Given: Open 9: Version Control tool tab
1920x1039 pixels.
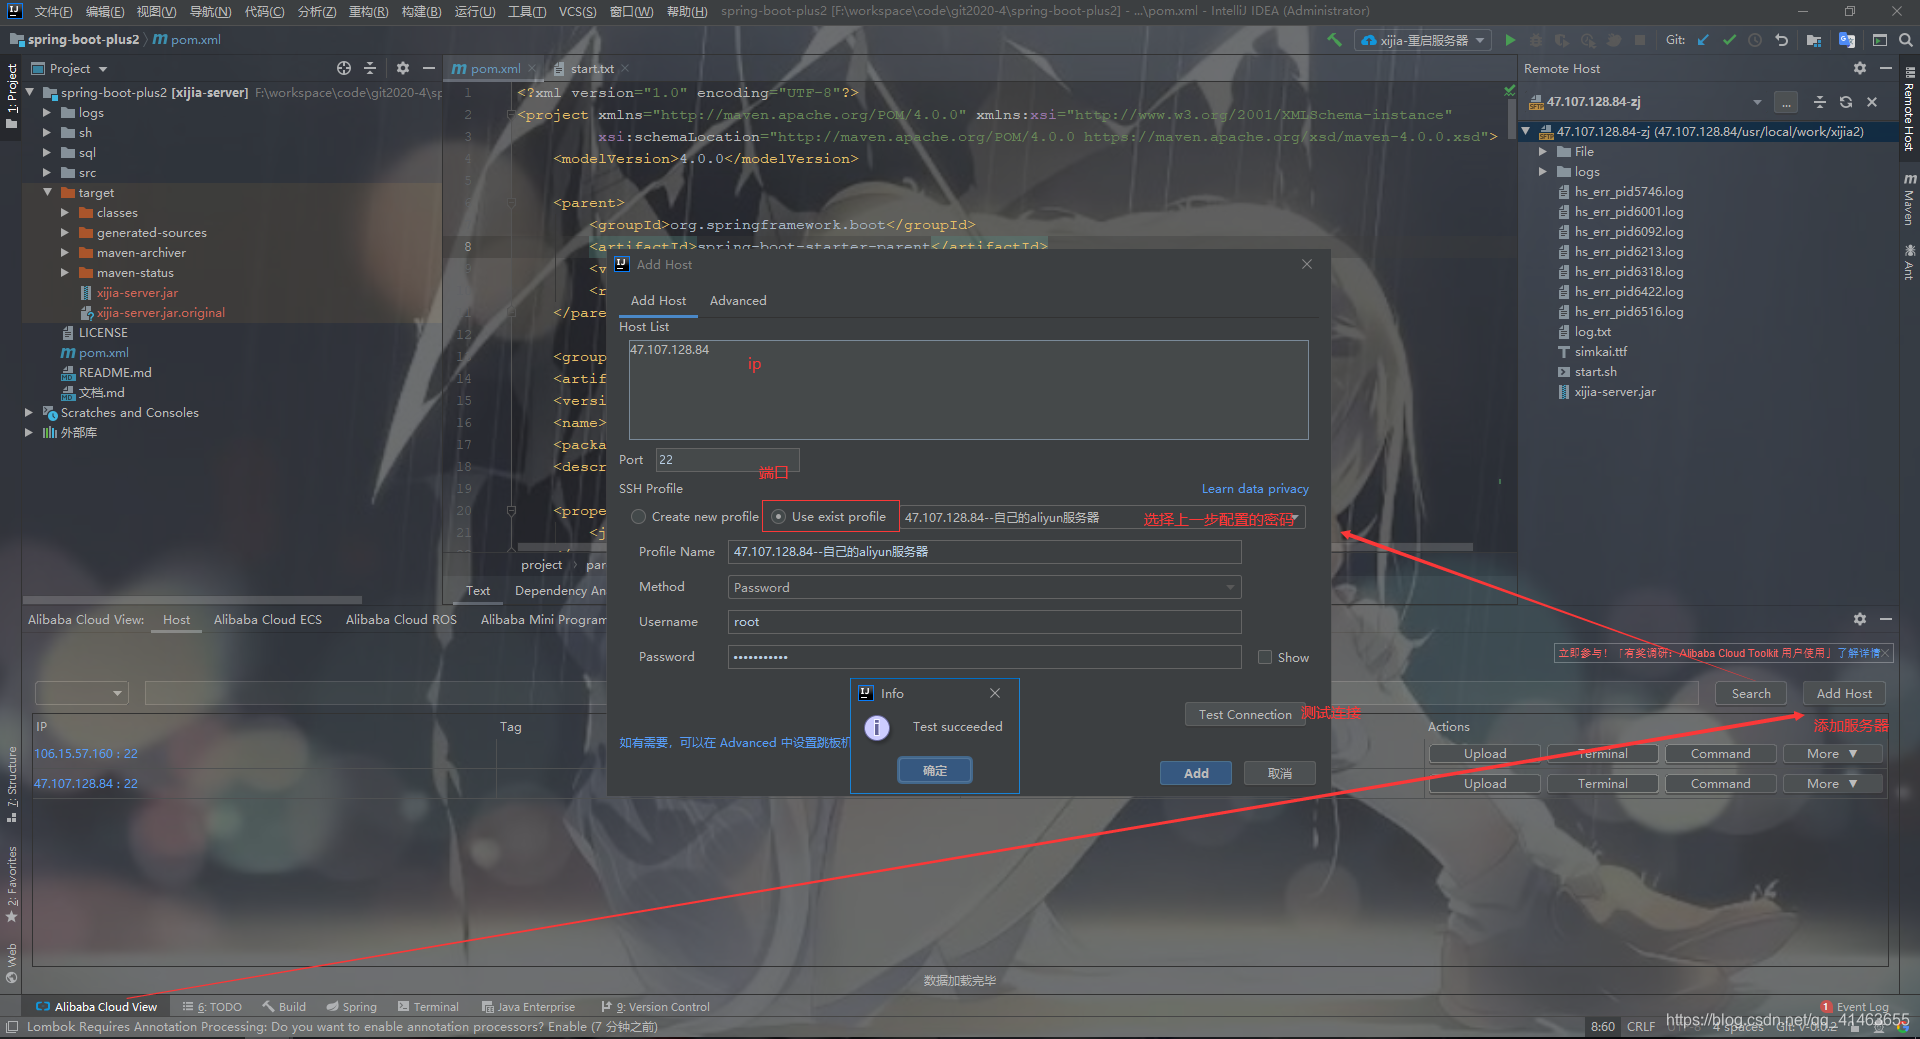Looking at the screenshot, I should 656,1007.
